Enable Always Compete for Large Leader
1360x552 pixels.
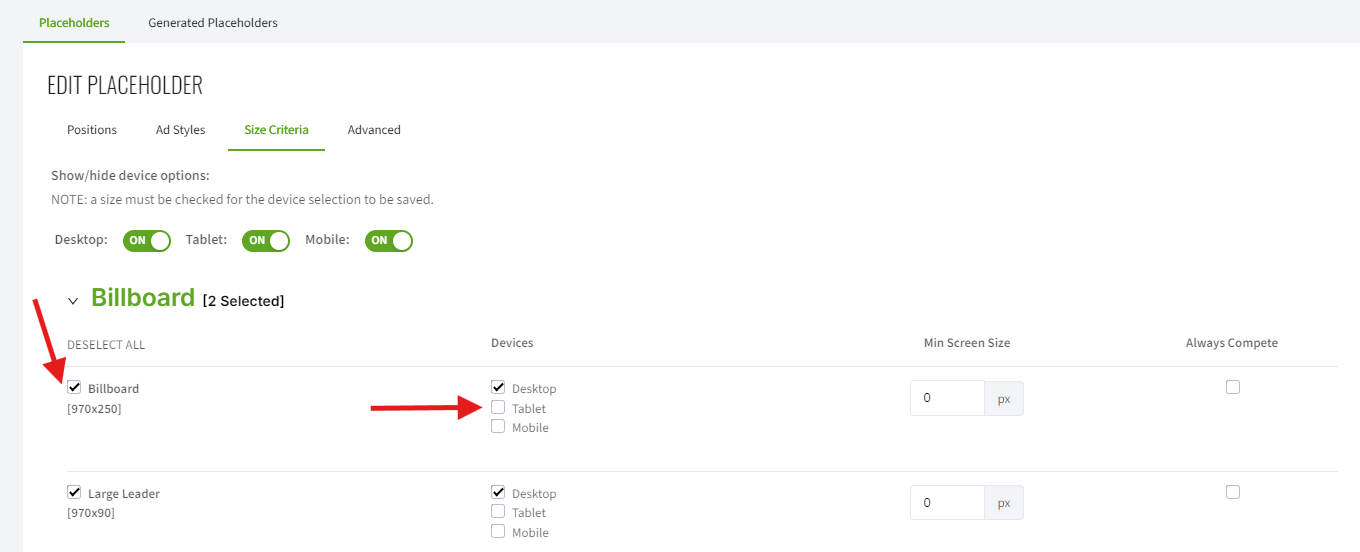1232,492
